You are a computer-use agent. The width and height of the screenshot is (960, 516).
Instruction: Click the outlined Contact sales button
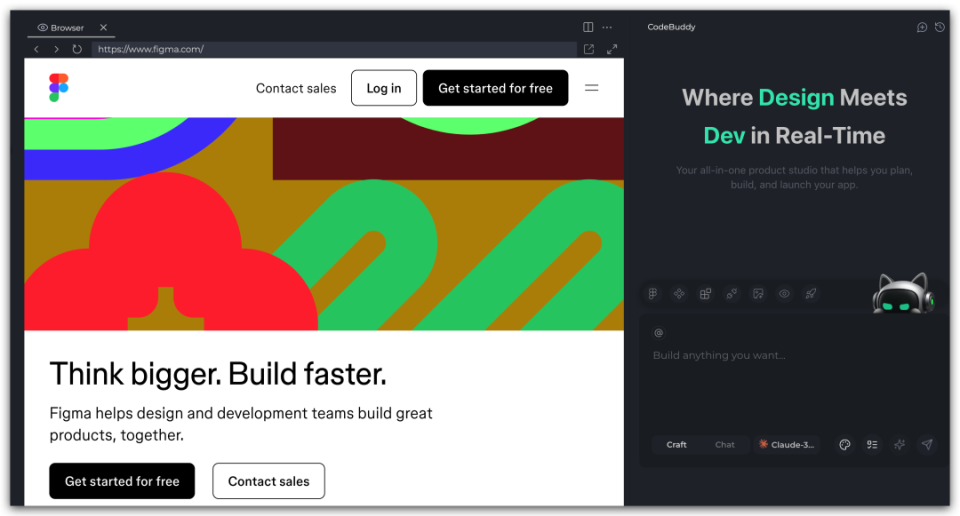point(269,481)
